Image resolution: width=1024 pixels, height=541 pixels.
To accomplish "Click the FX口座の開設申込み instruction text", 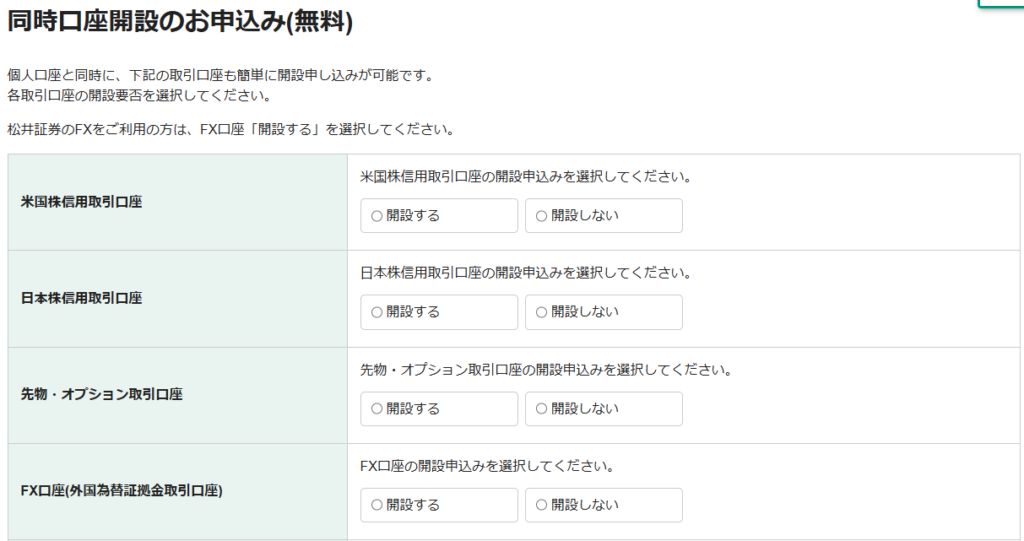I will coord(486,466).
